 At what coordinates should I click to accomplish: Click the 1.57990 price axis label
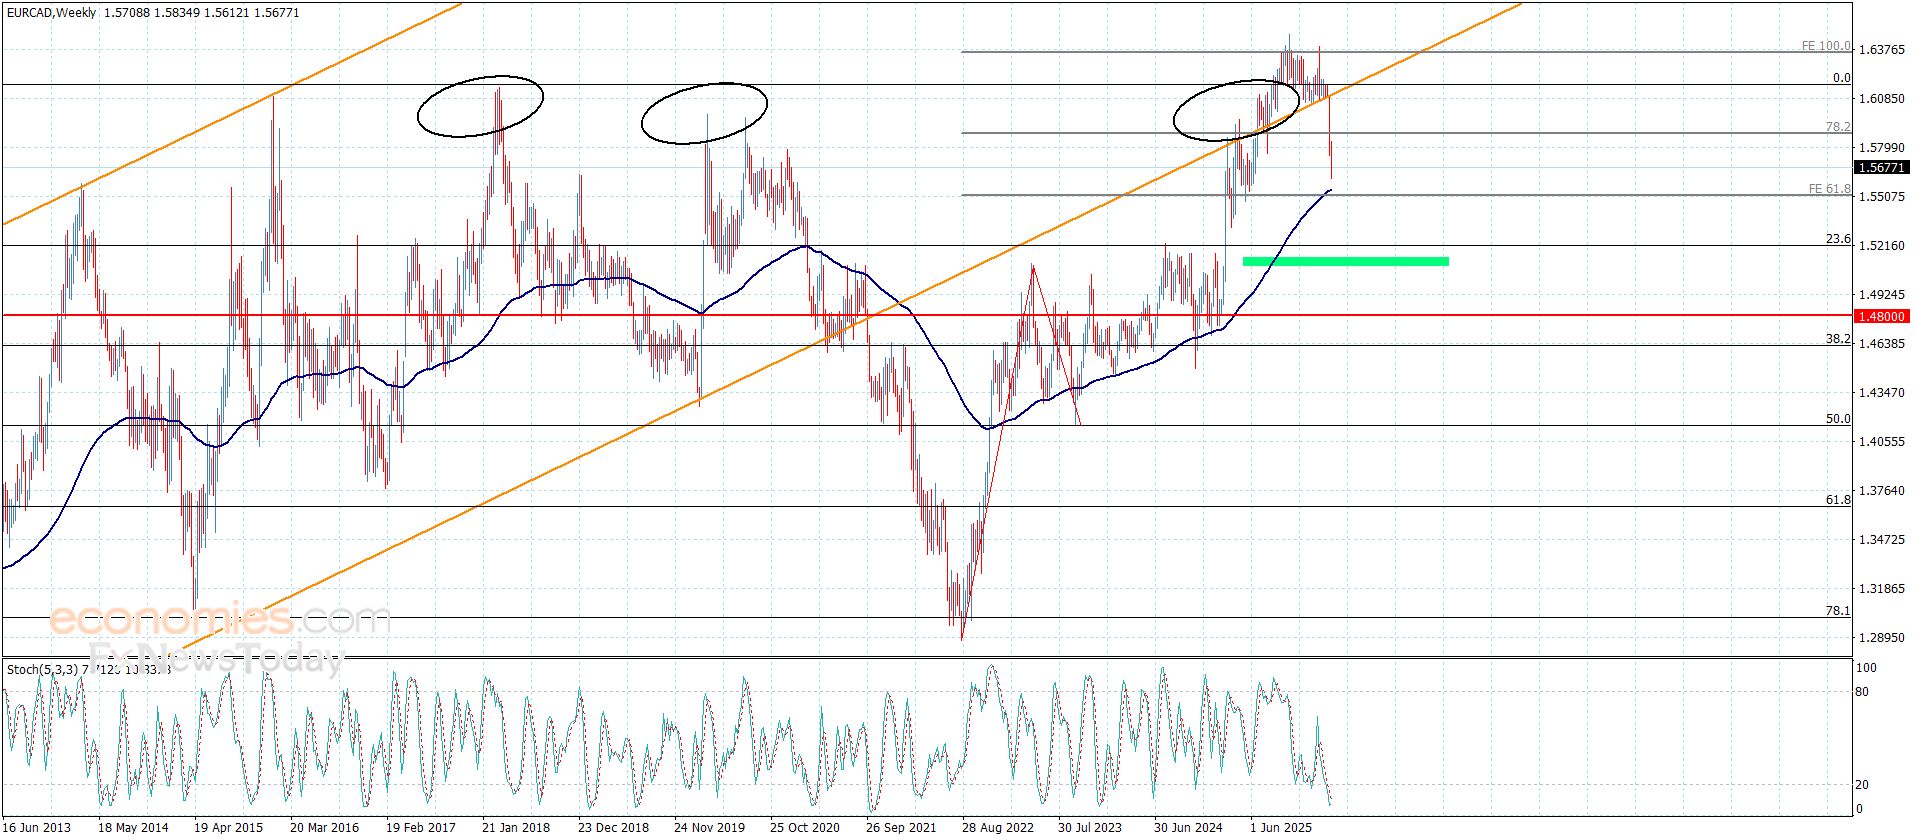(1881, 148)
